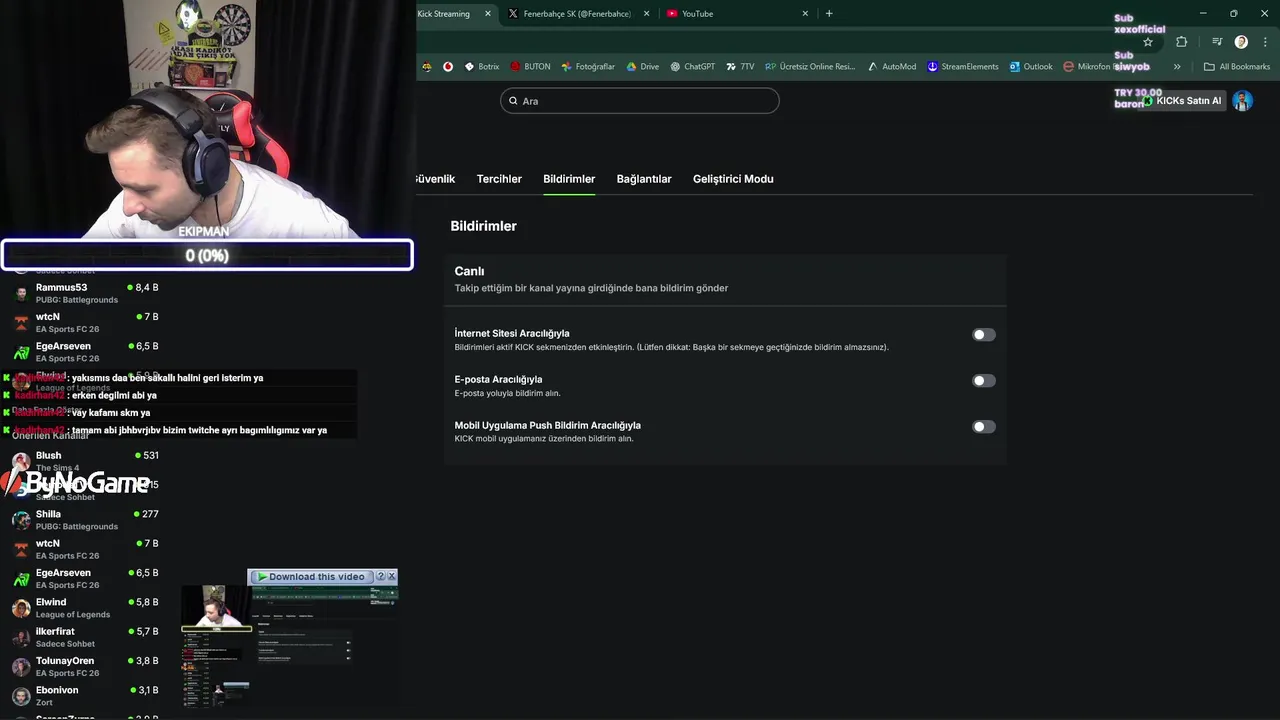Open the Chrome three-dot menu
1280x720 pixels.
click(1264, 42)
